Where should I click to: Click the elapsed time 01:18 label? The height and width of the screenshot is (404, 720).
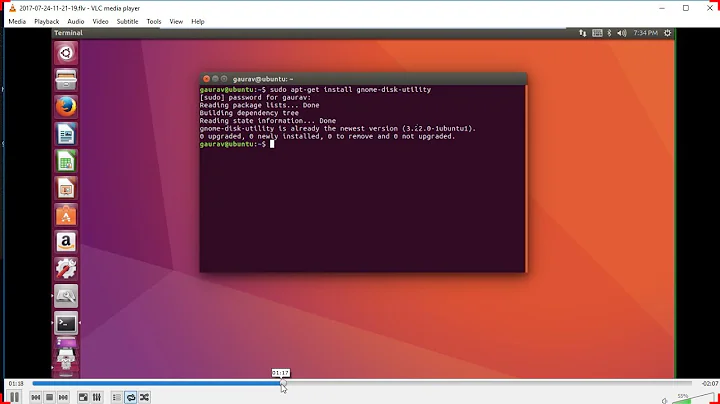click(x=16, y=383)
